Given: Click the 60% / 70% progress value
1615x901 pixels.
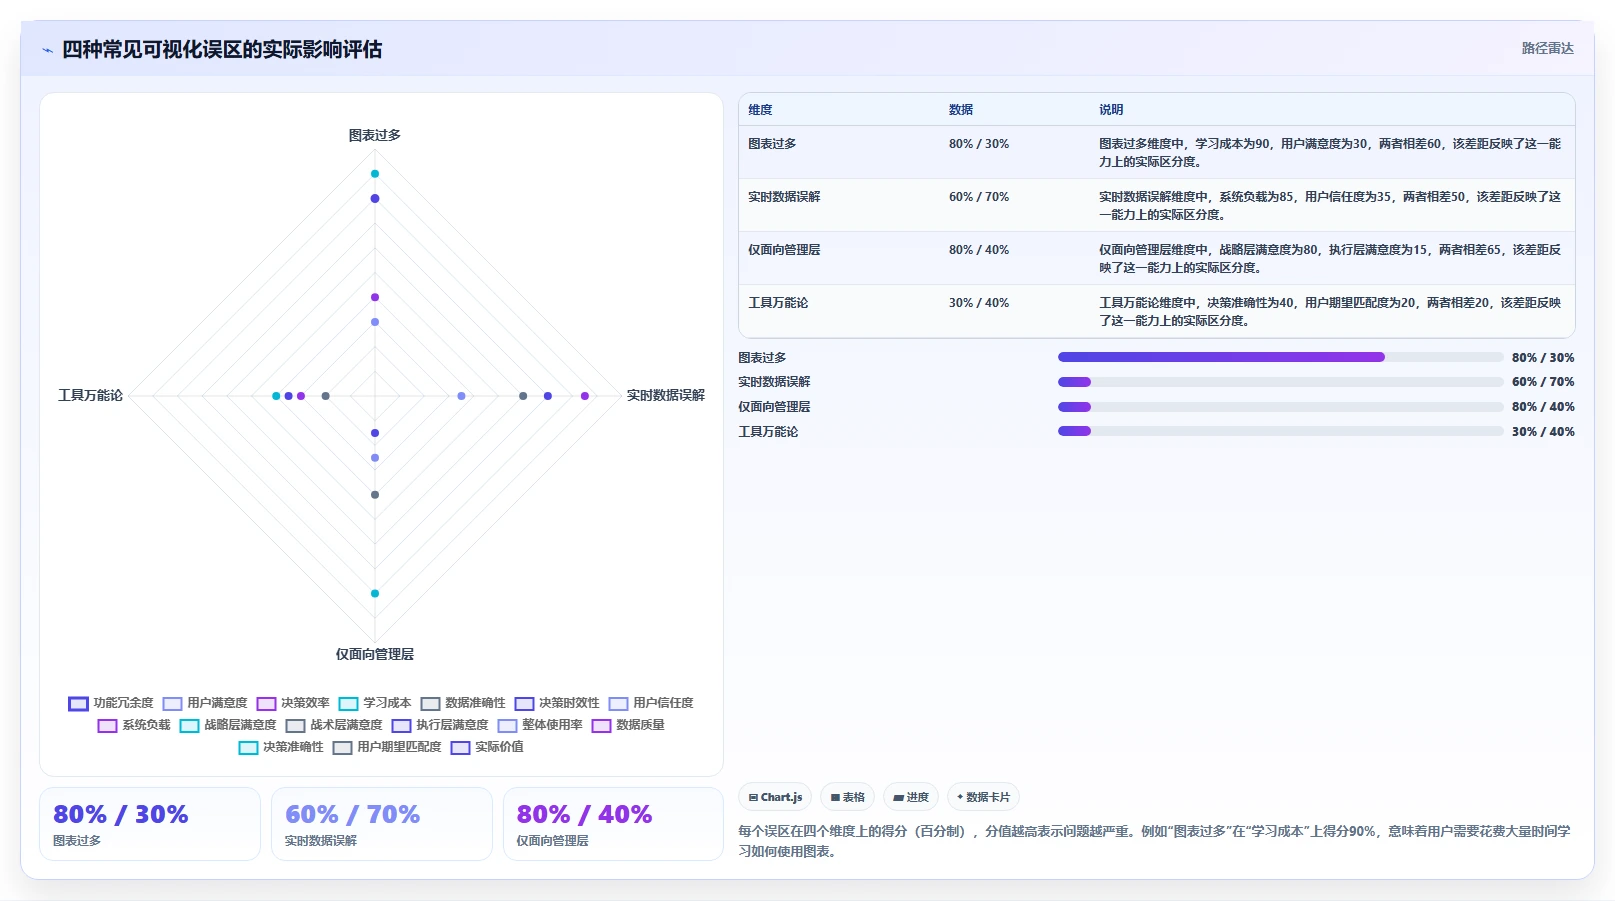Looking at the screenshot, I should [x=1543, y=382].
